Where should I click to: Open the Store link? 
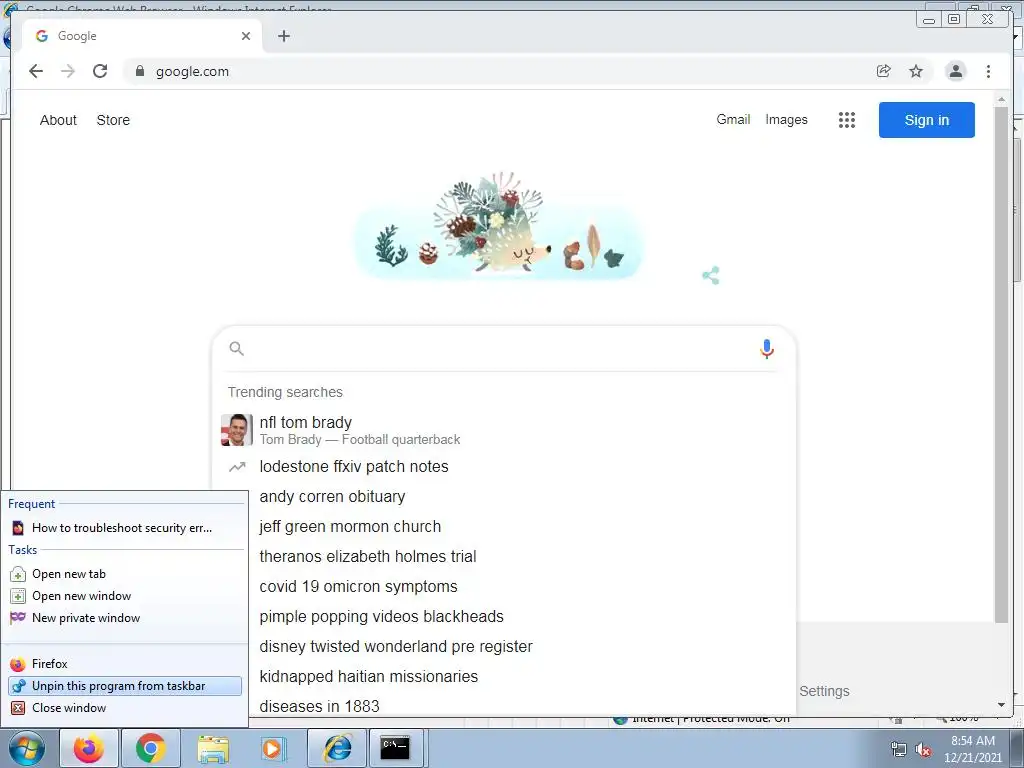point(113,120)
